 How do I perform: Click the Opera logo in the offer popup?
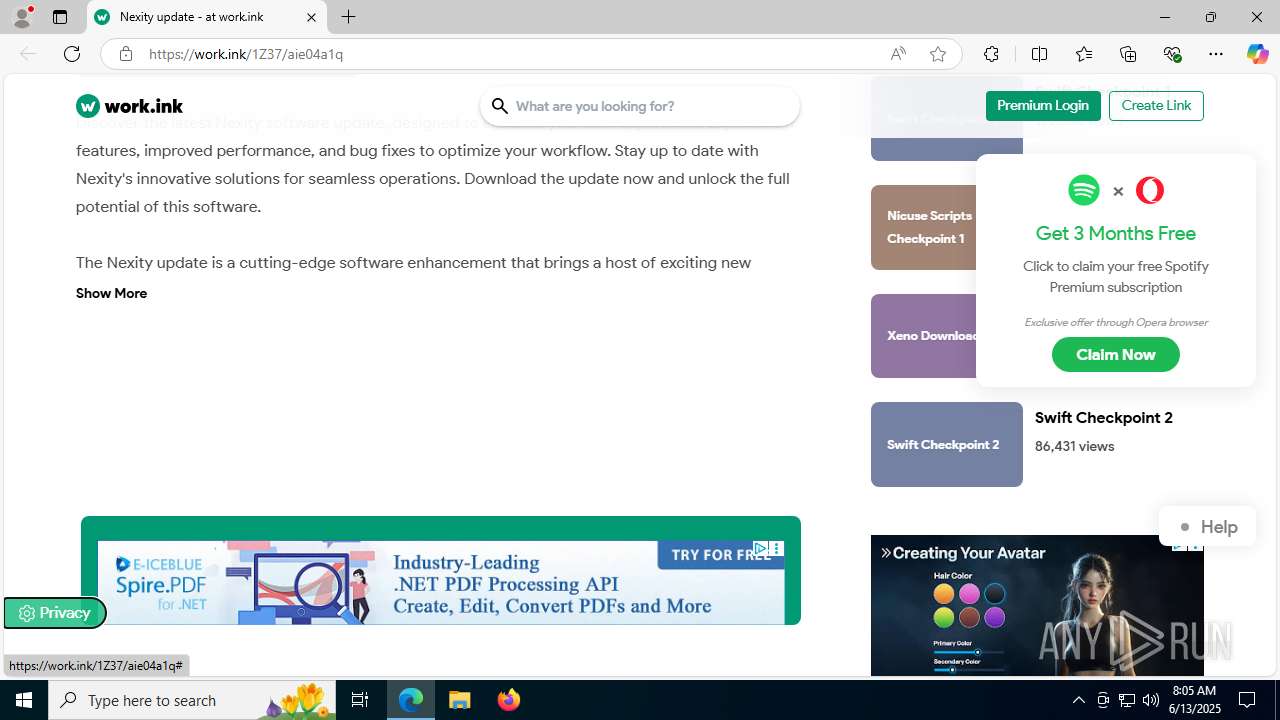coord(1150,190)
